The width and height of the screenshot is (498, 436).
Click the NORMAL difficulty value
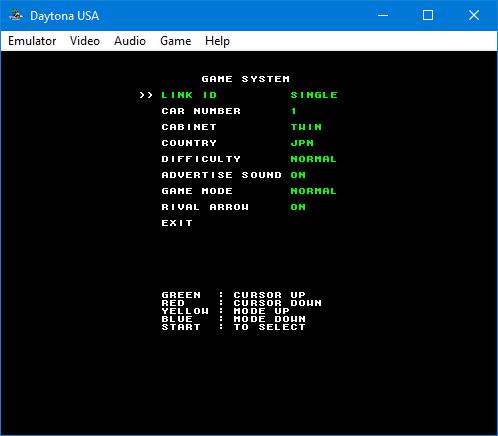(313, 159)
